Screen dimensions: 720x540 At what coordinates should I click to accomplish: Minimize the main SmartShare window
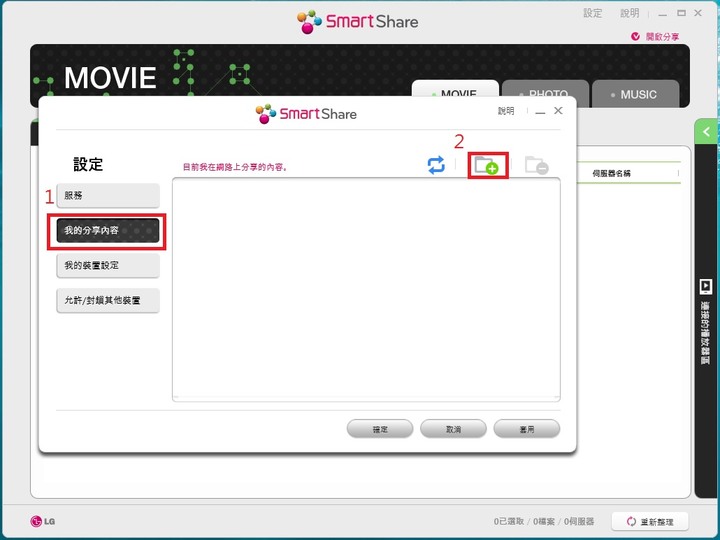[663, 14]
